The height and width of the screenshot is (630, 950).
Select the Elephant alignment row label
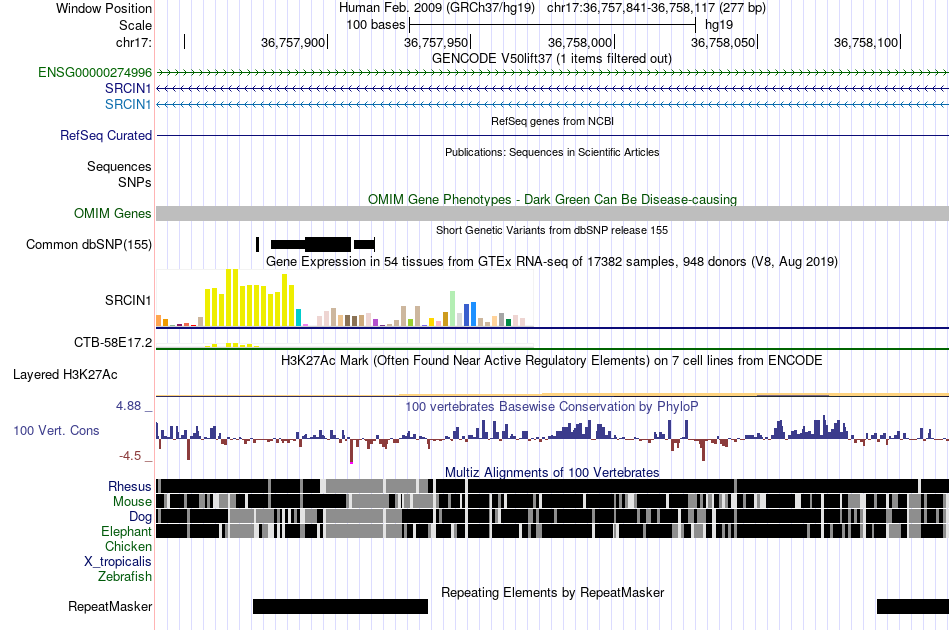[x=126, y=531]
